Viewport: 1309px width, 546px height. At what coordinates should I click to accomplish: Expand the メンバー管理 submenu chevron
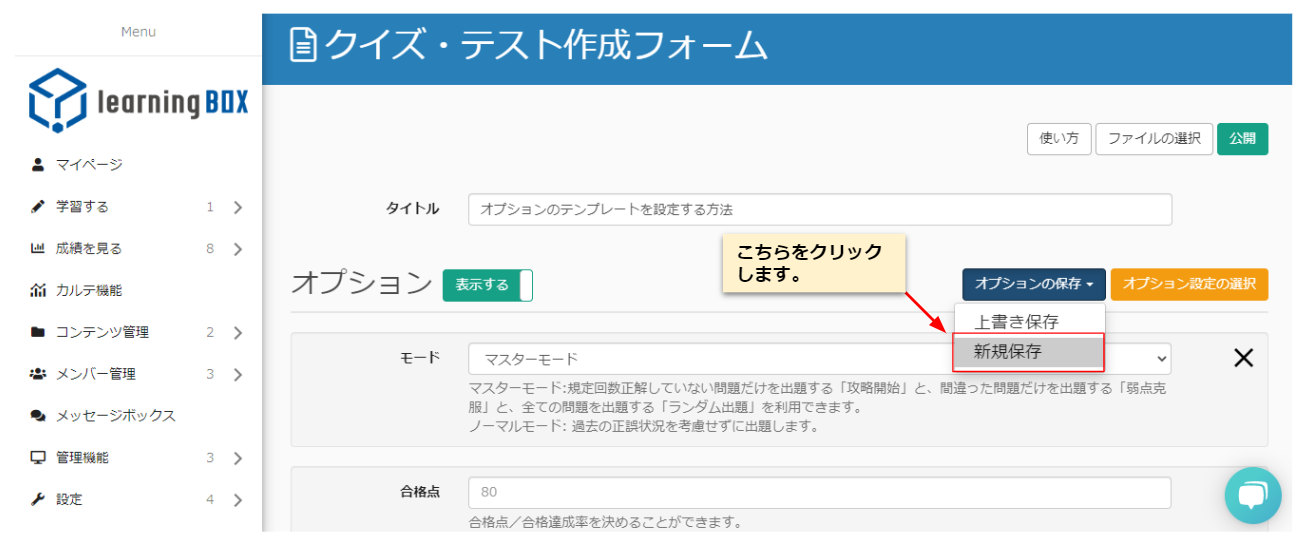click(238, 375)
